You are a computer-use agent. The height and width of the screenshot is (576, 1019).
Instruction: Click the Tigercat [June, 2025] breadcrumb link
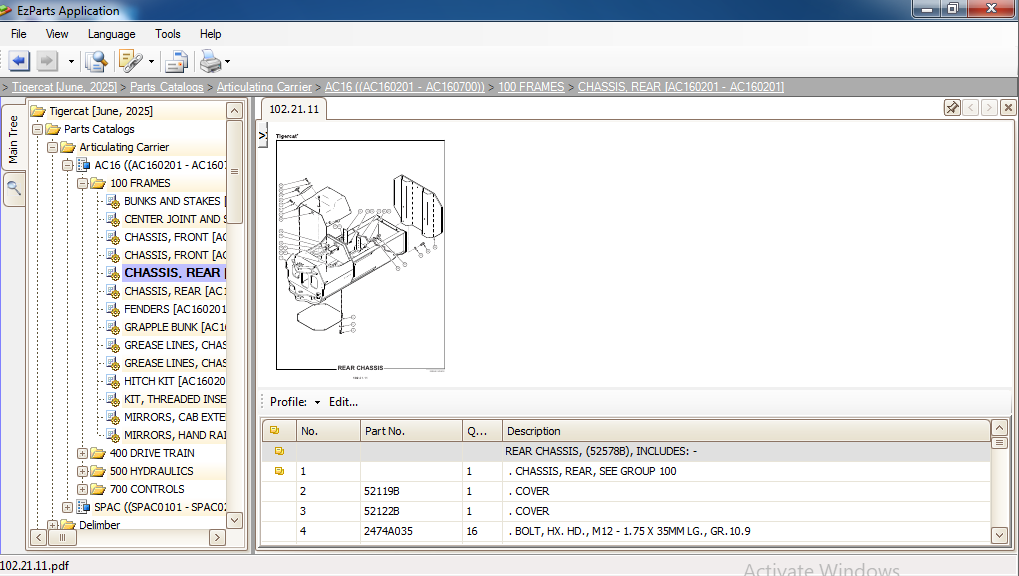[64, 86]
